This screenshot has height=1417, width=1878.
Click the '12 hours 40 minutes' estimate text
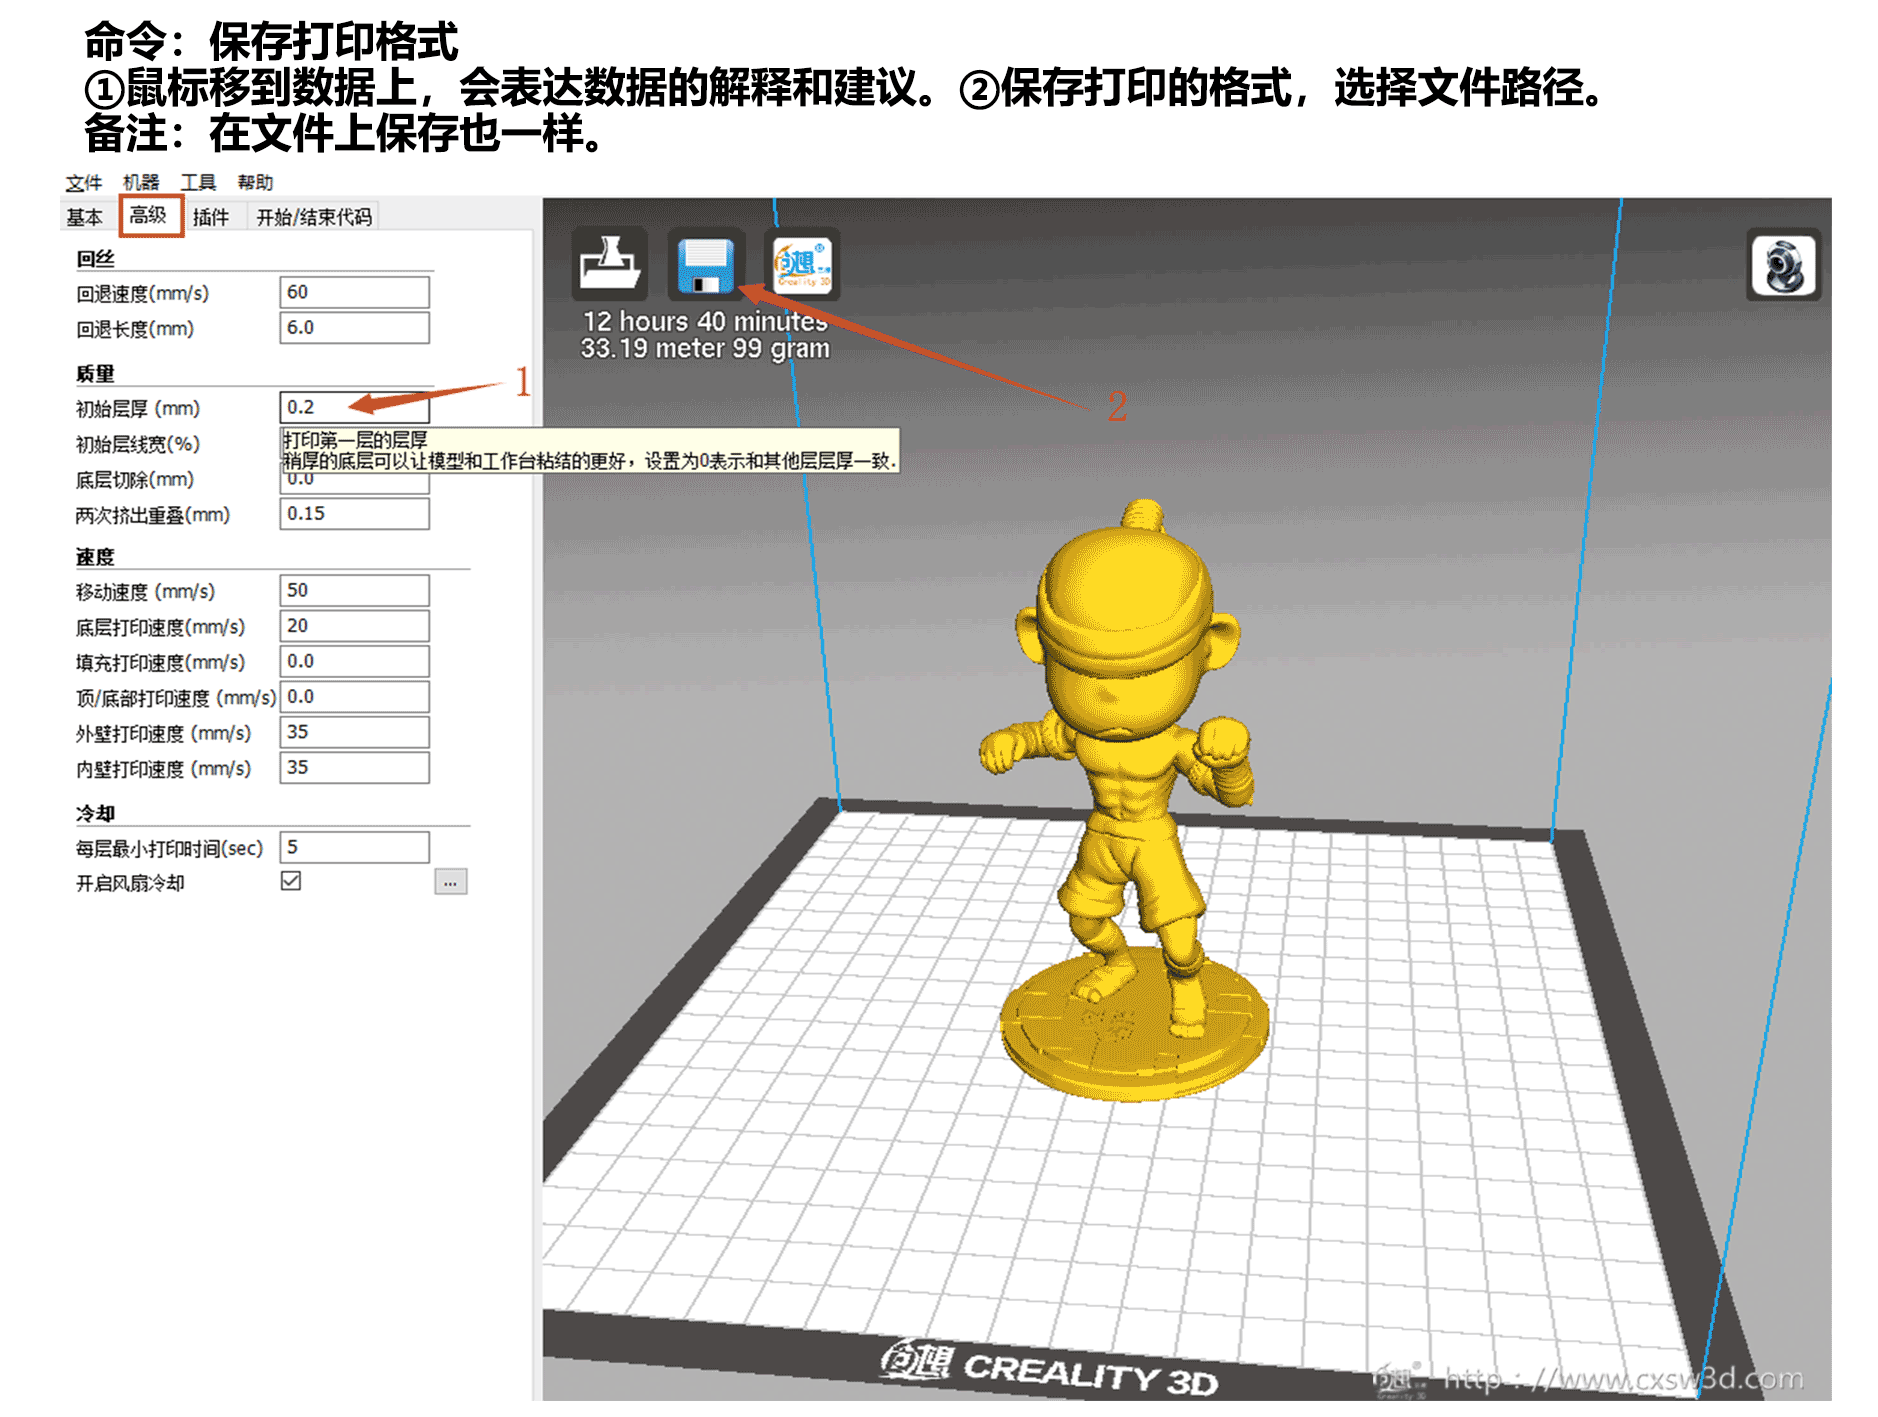click(705, 321)
